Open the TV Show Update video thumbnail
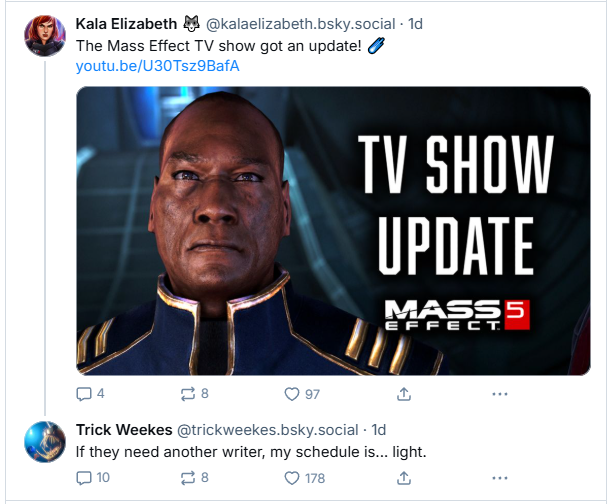608x504 pixels. [333, 231]
